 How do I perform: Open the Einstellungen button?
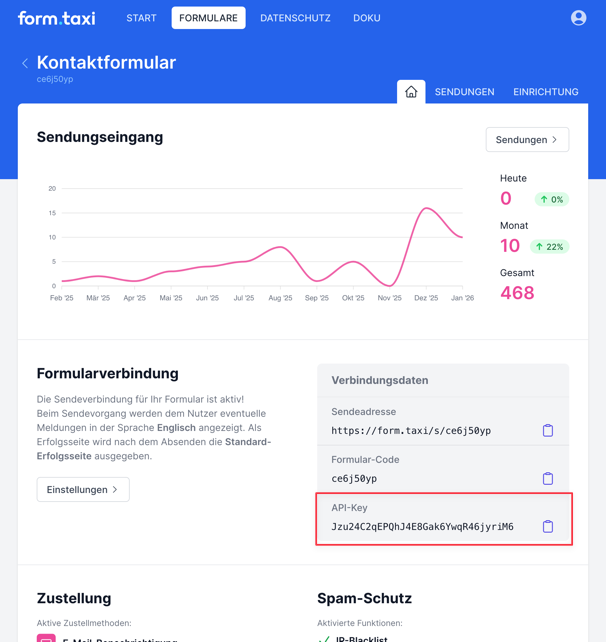83,489
